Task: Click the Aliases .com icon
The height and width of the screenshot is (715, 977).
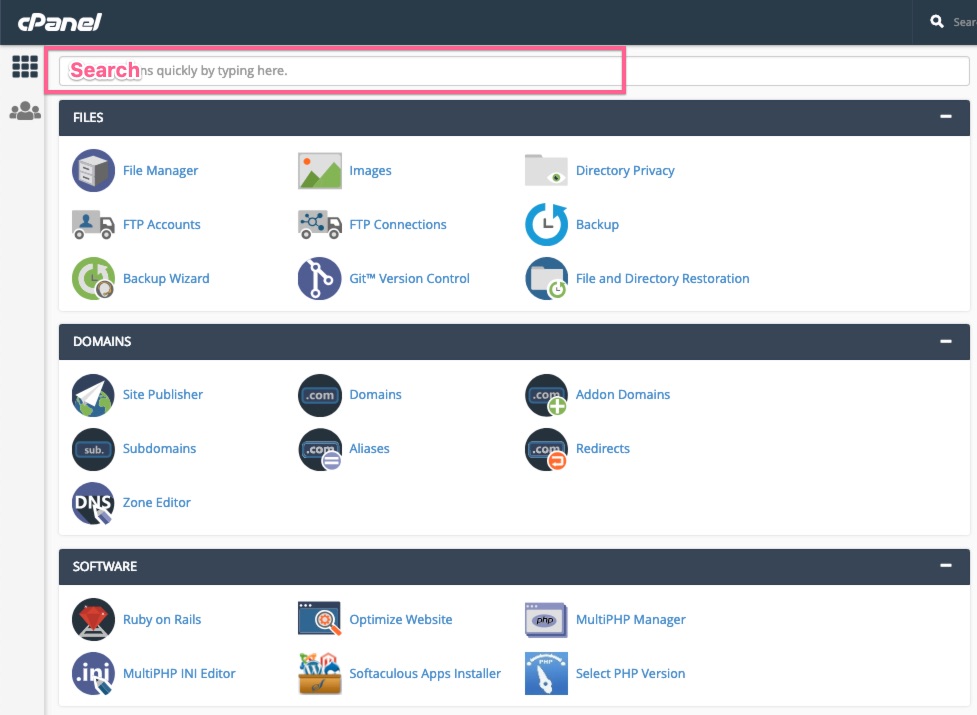Action: click(x=320, y=449)
